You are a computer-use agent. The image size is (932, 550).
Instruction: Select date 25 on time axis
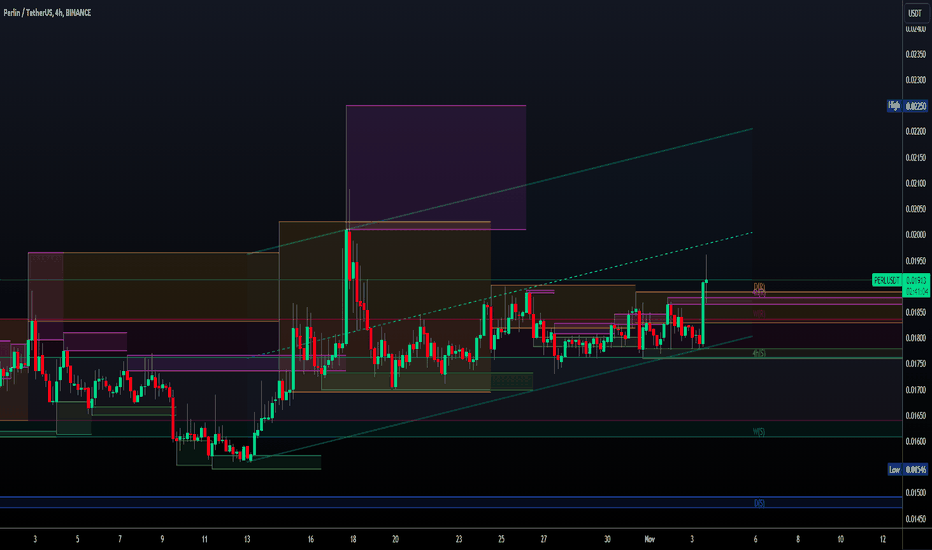coord(501,539)
